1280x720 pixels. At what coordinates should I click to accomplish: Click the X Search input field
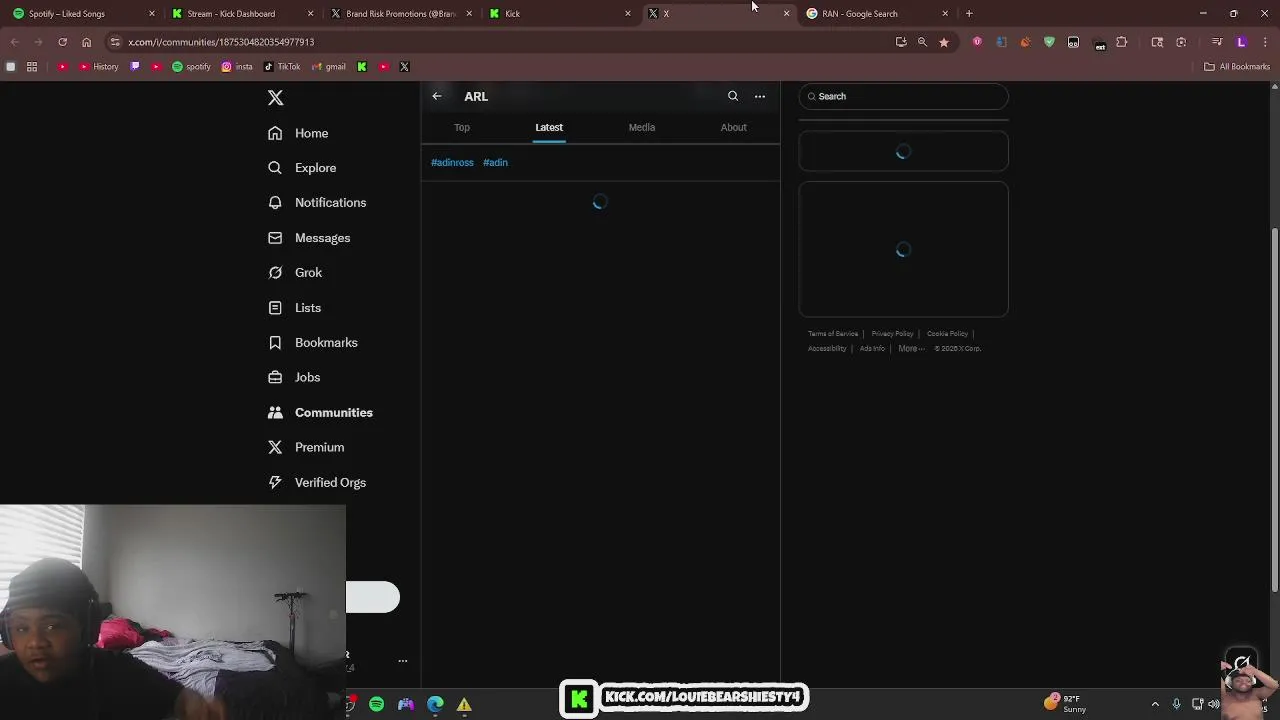pos(903,96)
